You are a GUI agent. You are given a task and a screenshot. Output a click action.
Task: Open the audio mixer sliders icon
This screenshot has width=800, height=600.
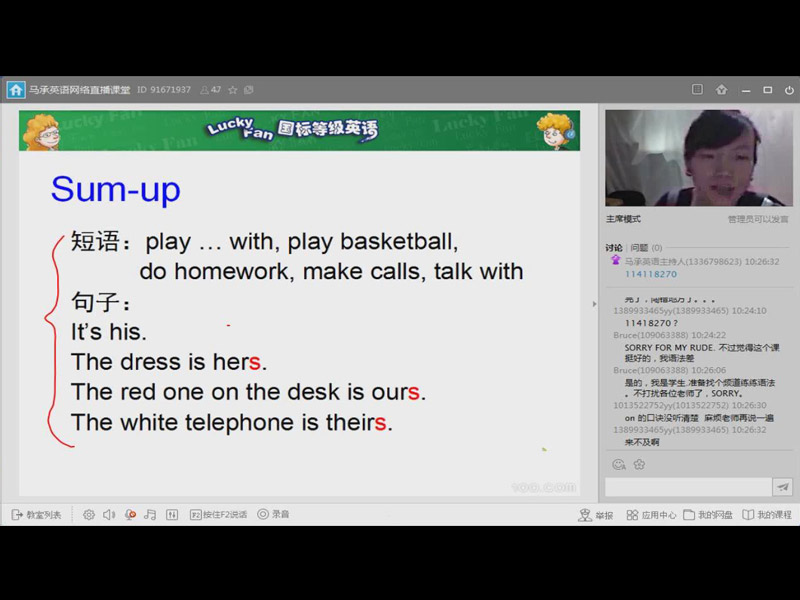[171, 514]
